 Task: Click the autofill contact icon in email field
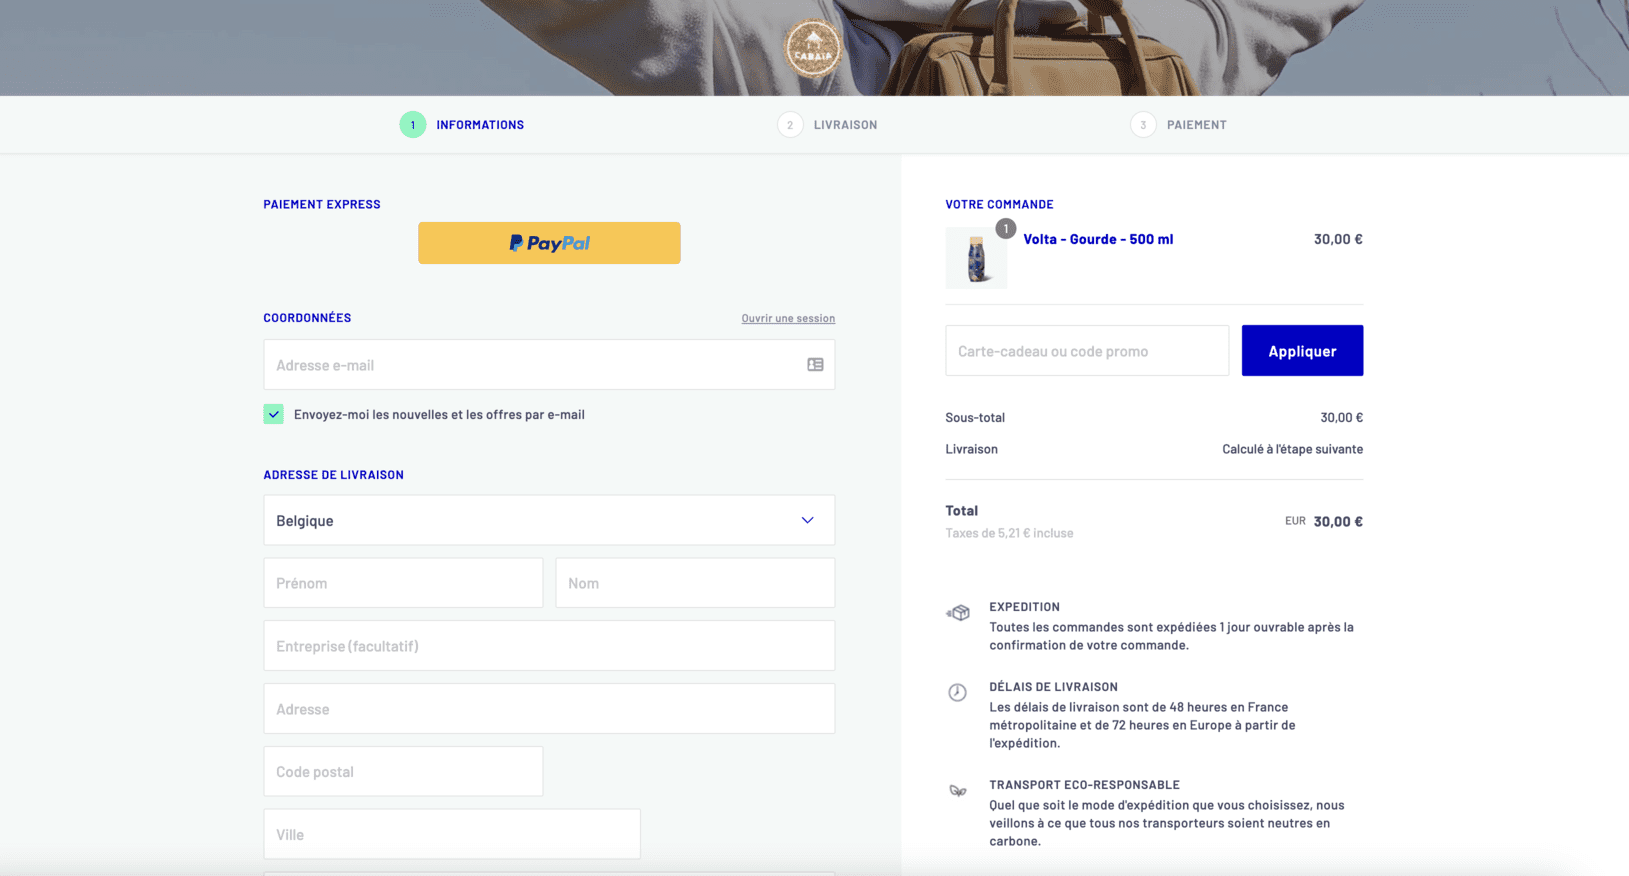[815, 365]
